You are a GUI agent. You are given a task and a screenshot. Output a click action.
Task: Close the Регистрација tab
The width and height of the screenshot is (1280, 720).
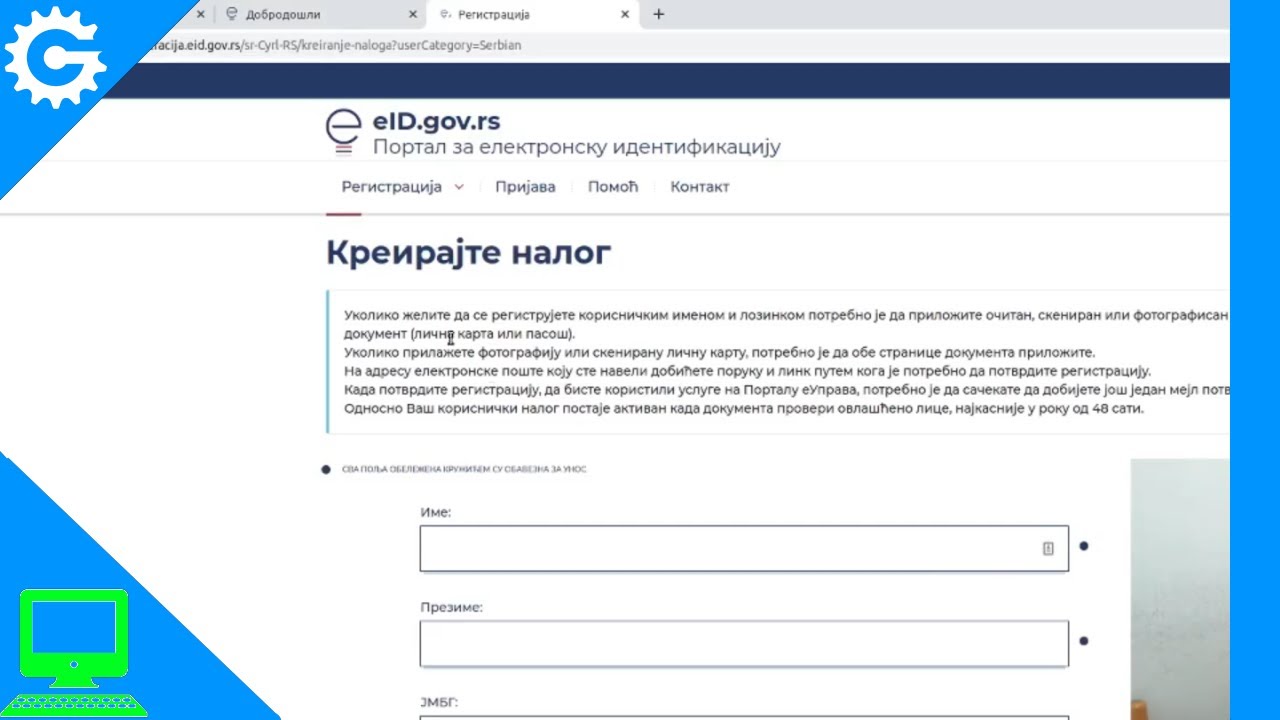pyautogui.click(x=625, y=15)
